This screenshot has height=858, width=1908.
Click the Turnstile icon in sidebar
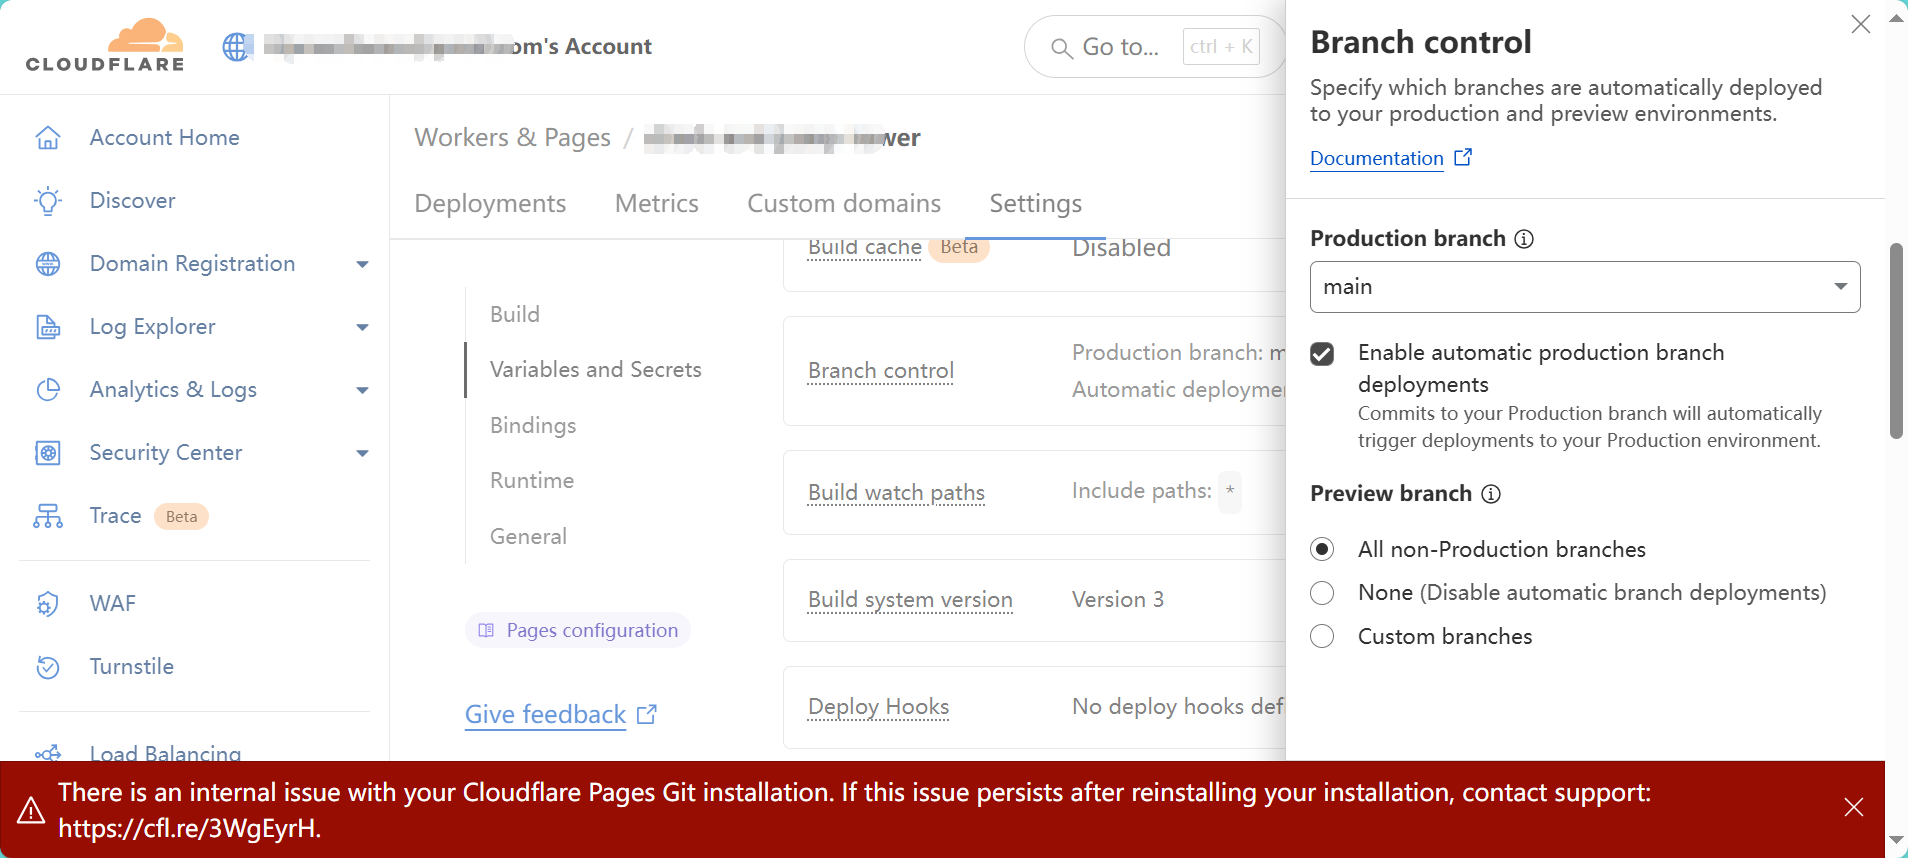[x=48, y=667]
